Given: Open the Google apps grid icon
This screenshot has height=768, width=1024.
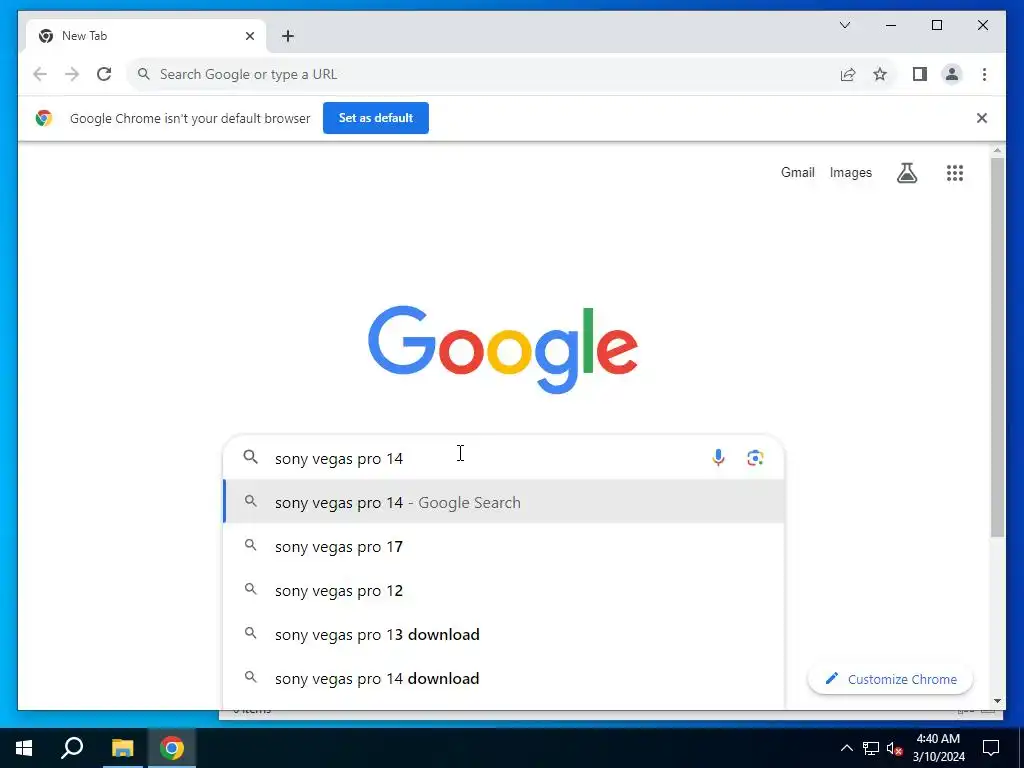Looking at the screenshot, I should (955, 173).
